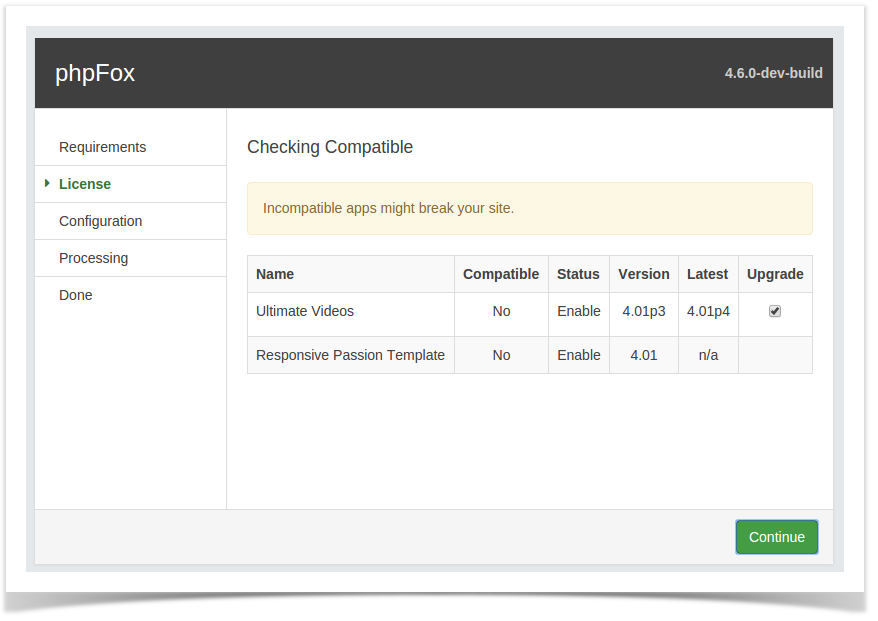Click the Status column header
Image resolution: width=878 pixels, height=621 pixels.
pos(578,274)
